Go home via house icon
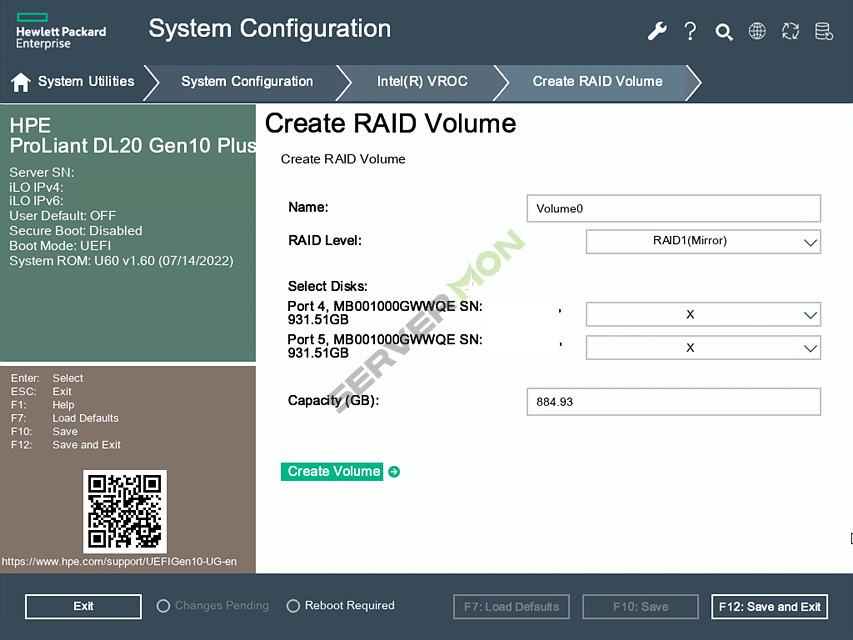 pyautogui.click(x=21, y=82)
